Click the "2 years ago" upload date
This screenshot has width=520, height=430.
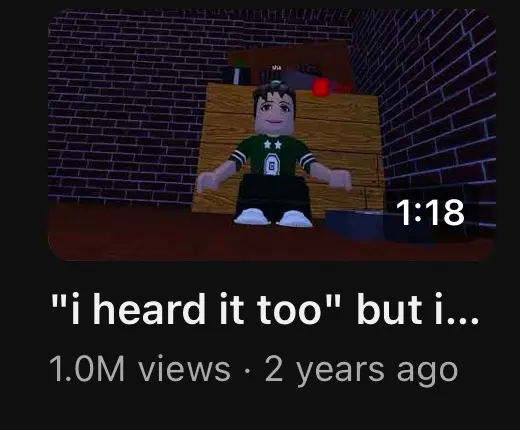(x=361, y=371)
